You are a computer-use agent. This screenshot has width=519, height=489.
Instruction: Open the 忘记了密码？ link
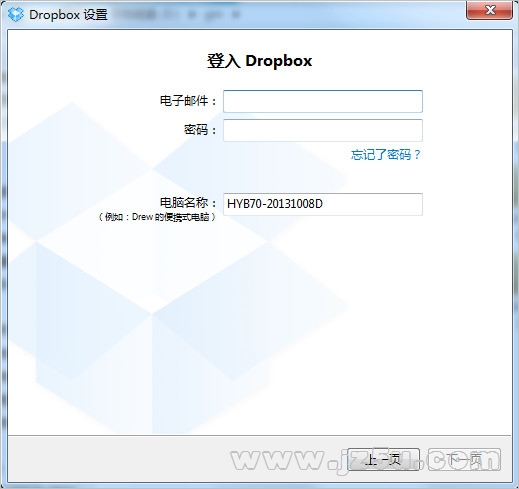[386, 155]
